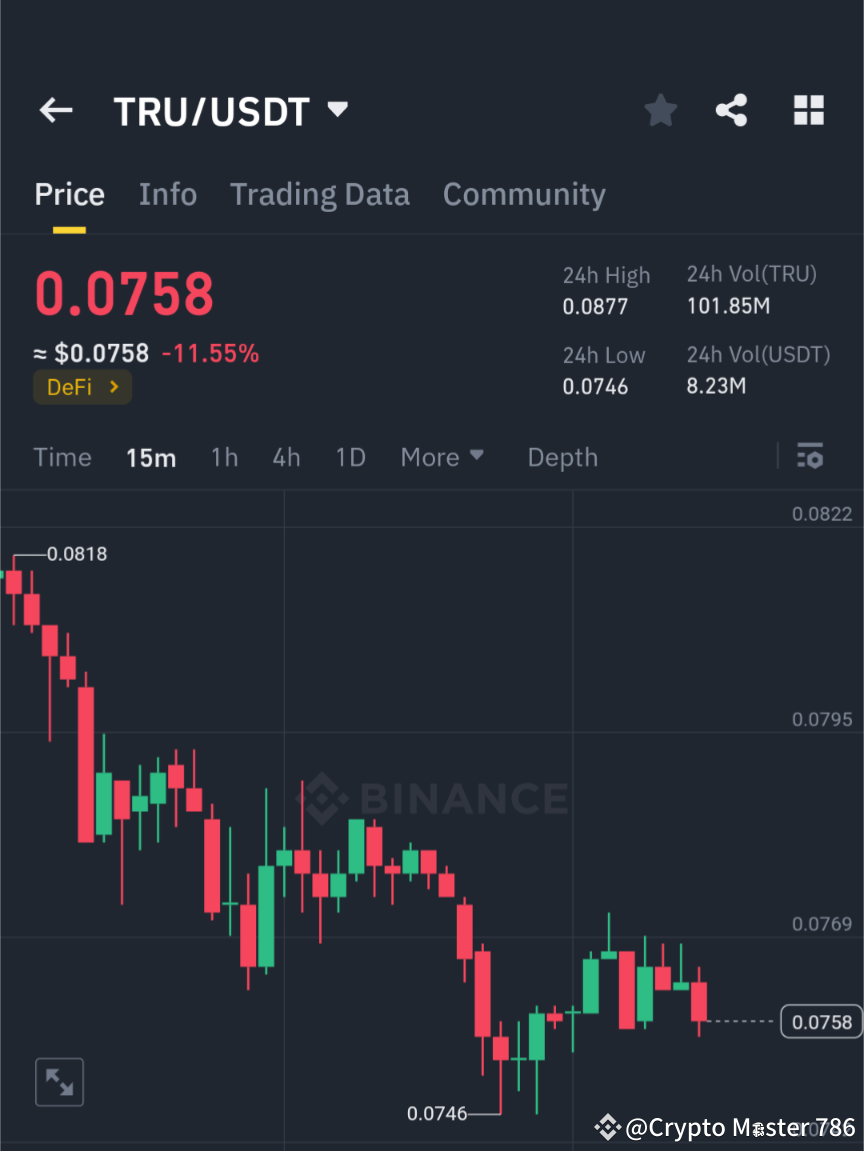Open the share options icon
The image size is (864, 1151).
(x=732, y=110)
